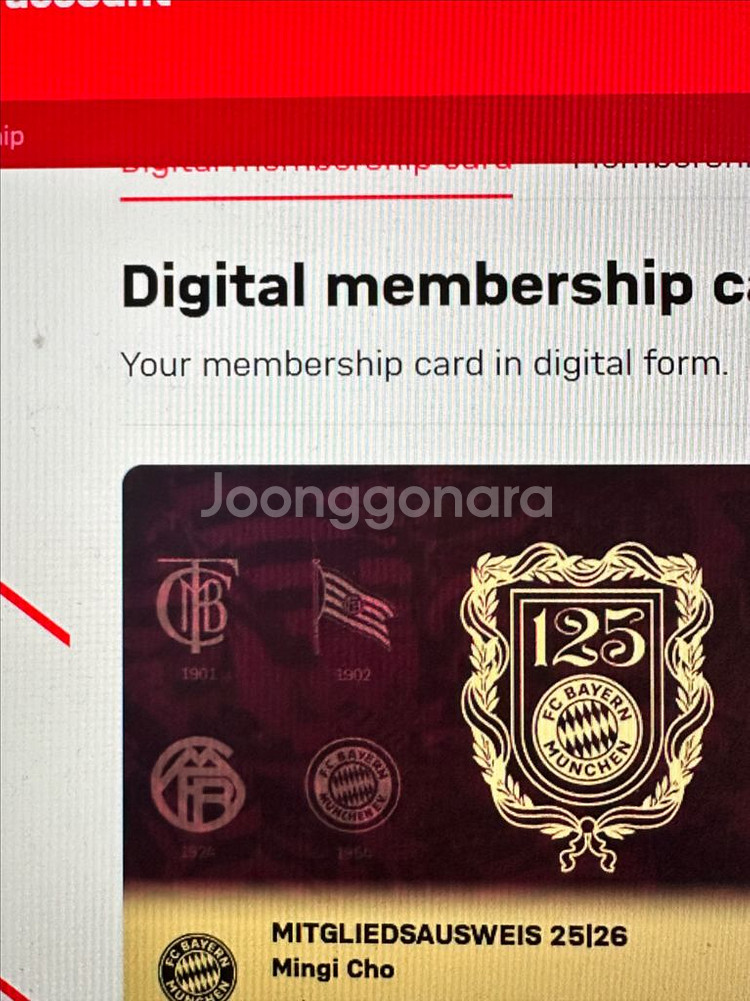Image resolution: width=750 pixels, height=1001 pixels.
Task: Click the 1902 striped flag logo
Action: [x=352, y=606]
